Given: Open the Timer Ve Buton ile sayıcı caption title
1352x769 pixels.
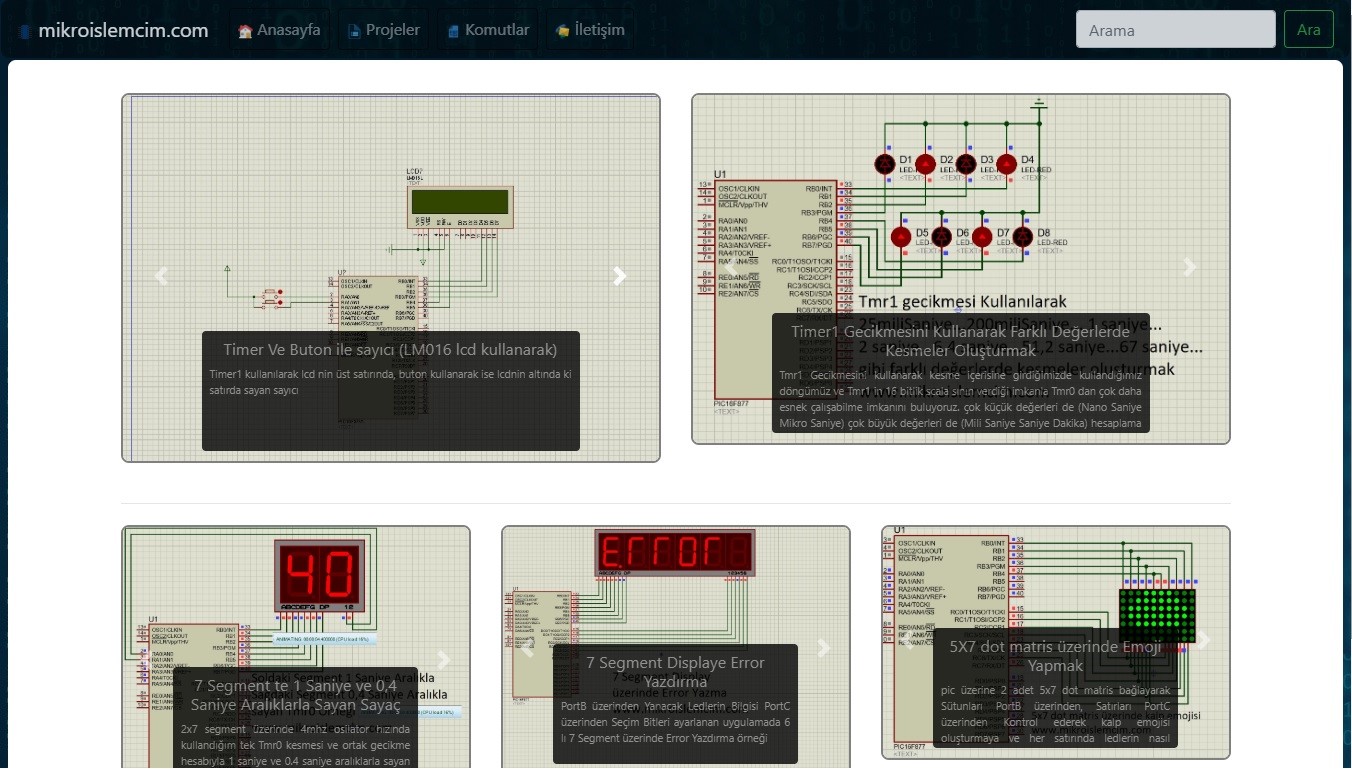Looking at the screenshot, I should click(390, 349).
